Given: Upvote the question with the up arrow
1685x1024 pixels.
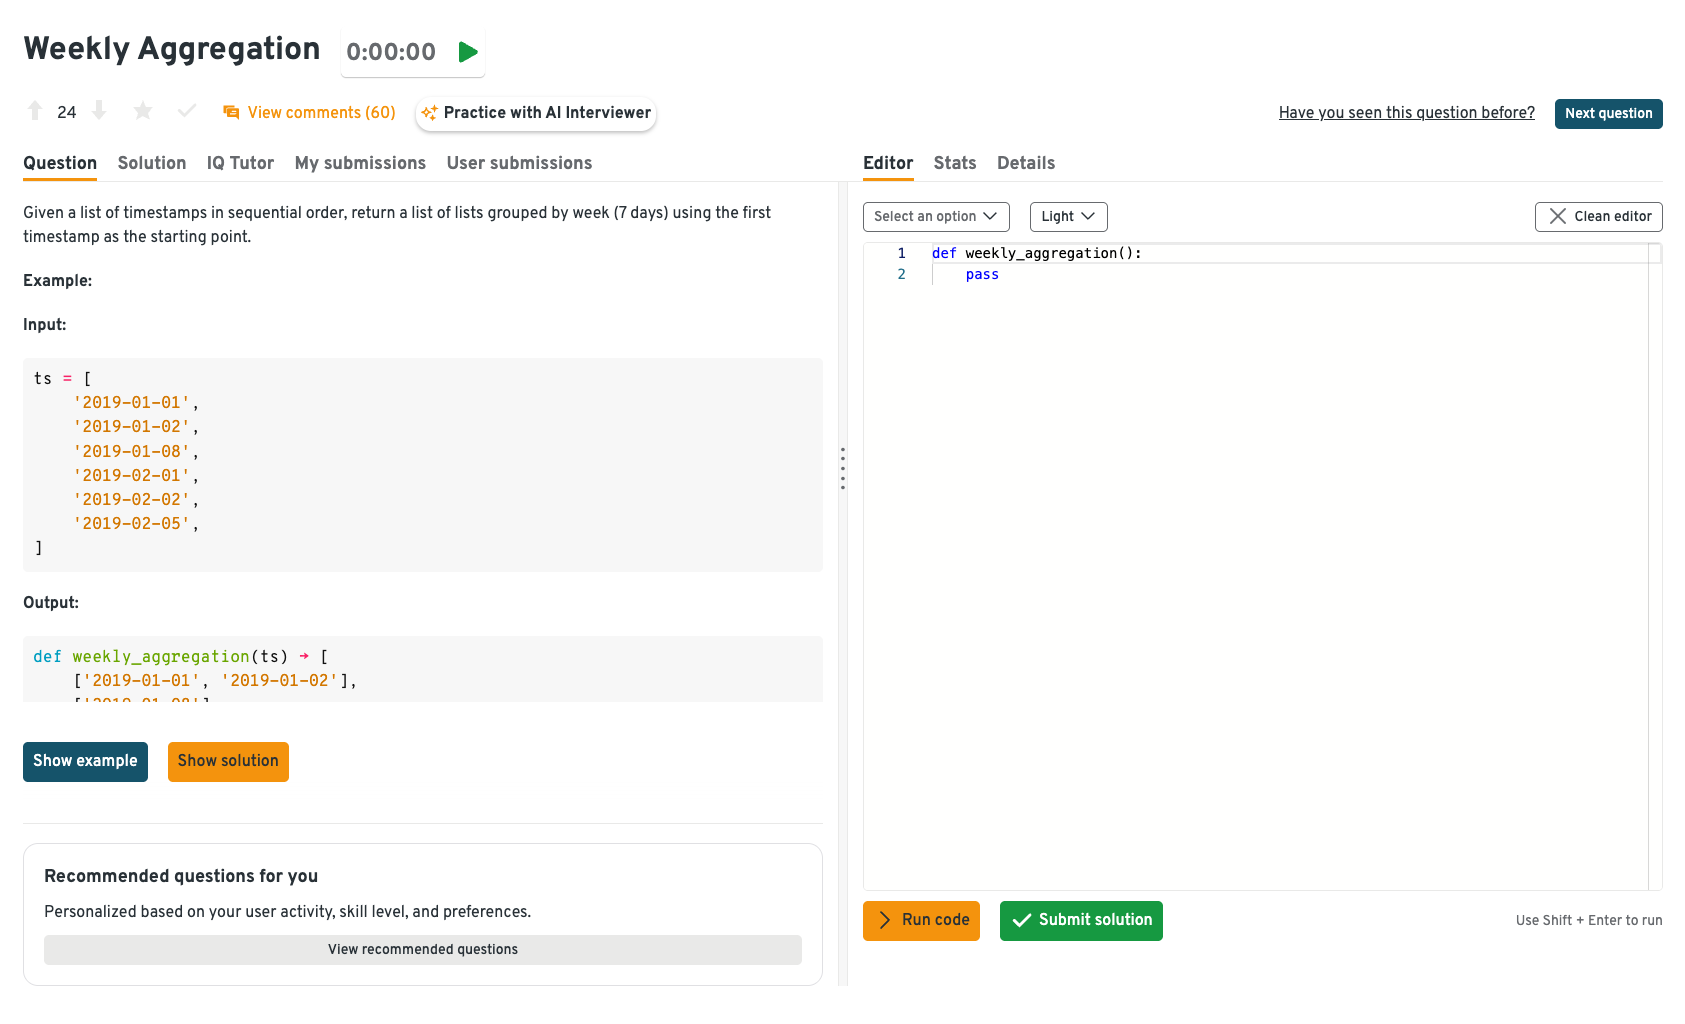Looking at the screenshot, I should [35, 111].
